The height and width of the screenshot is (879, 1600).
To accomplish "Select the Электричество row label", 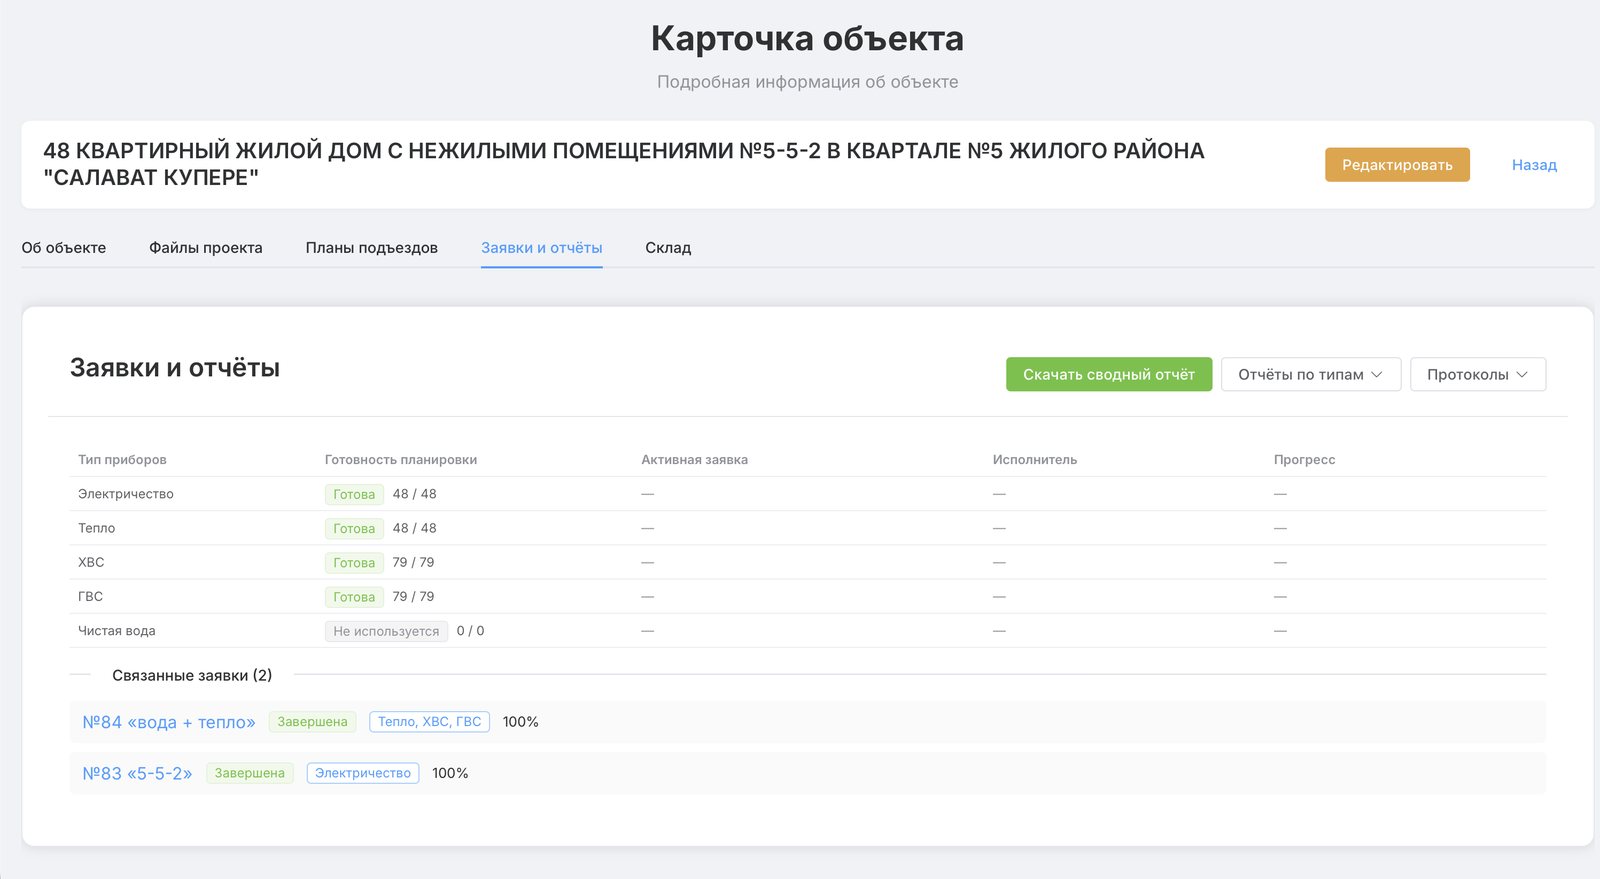I will click(126, 494).
